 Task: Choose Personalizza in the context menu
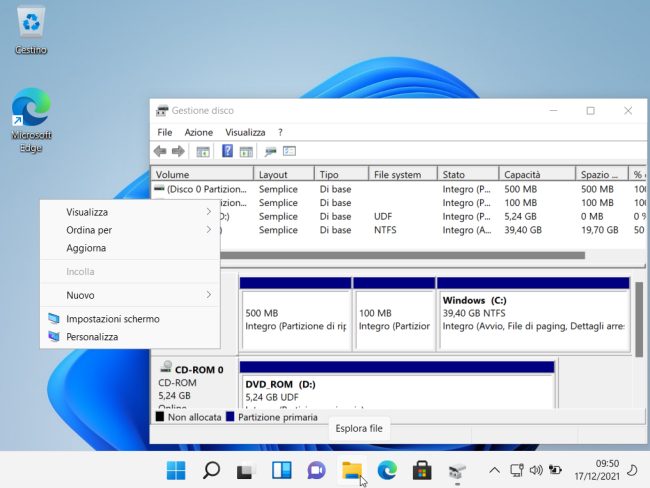pos(130,337)
